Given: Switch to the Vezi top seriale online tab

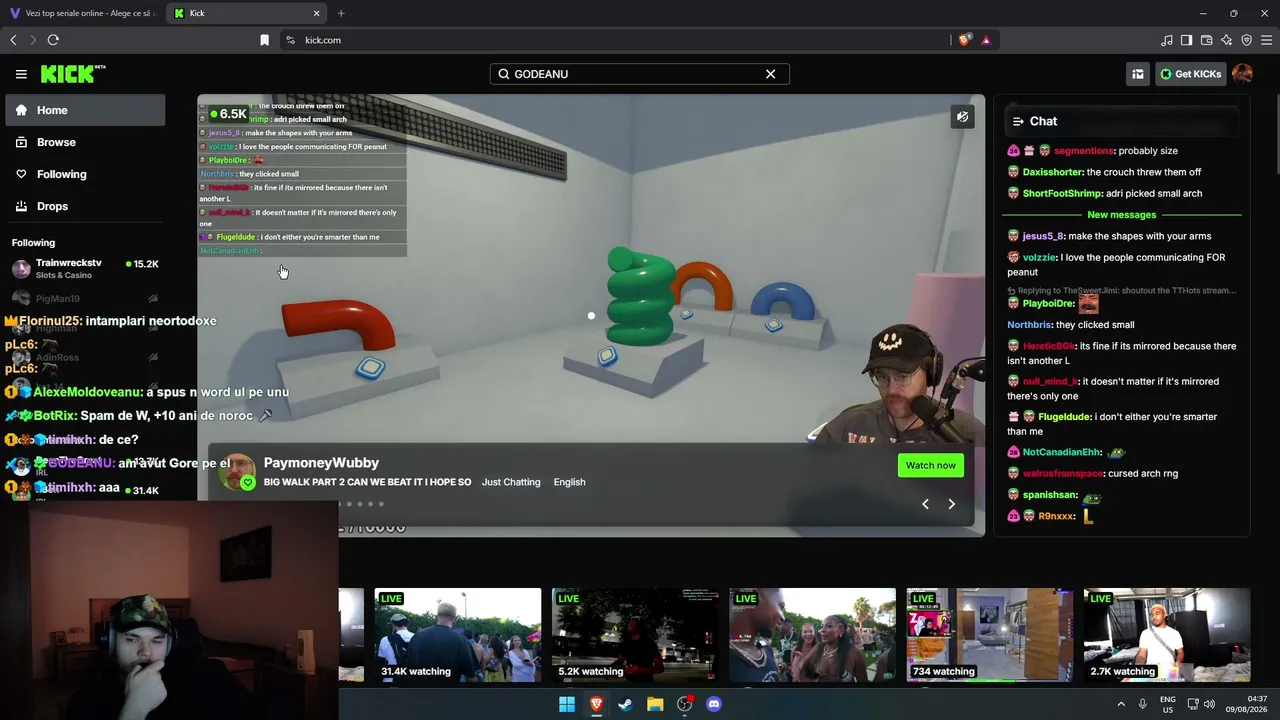Looking at the screenshot, I should (x=82, y=13).
